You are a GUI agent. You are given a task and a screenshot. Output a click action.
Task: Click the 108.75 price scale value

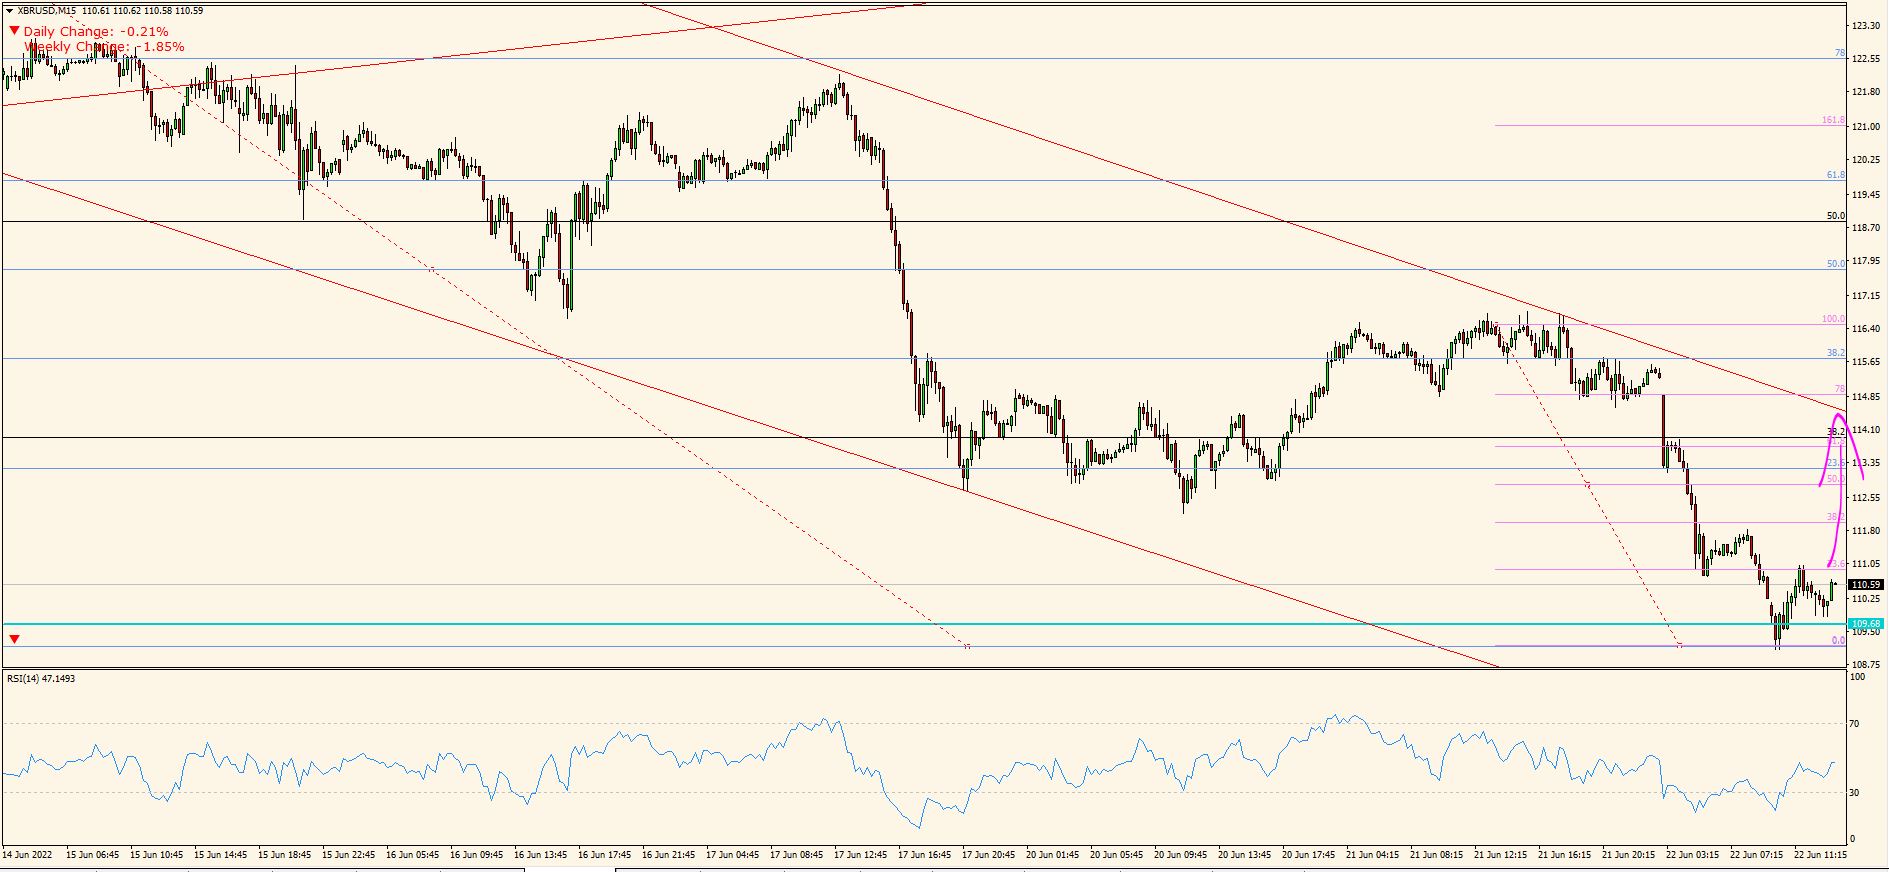pos(1866,665)
